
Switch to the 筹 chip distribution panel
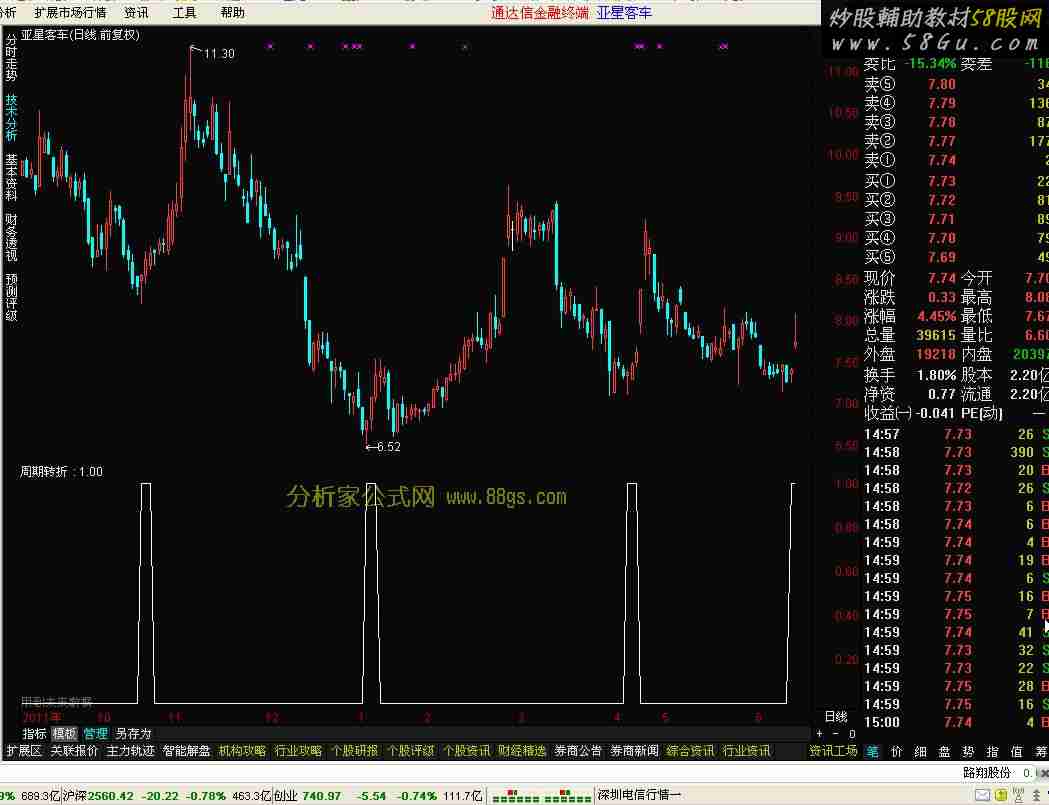click(1039, 751)
